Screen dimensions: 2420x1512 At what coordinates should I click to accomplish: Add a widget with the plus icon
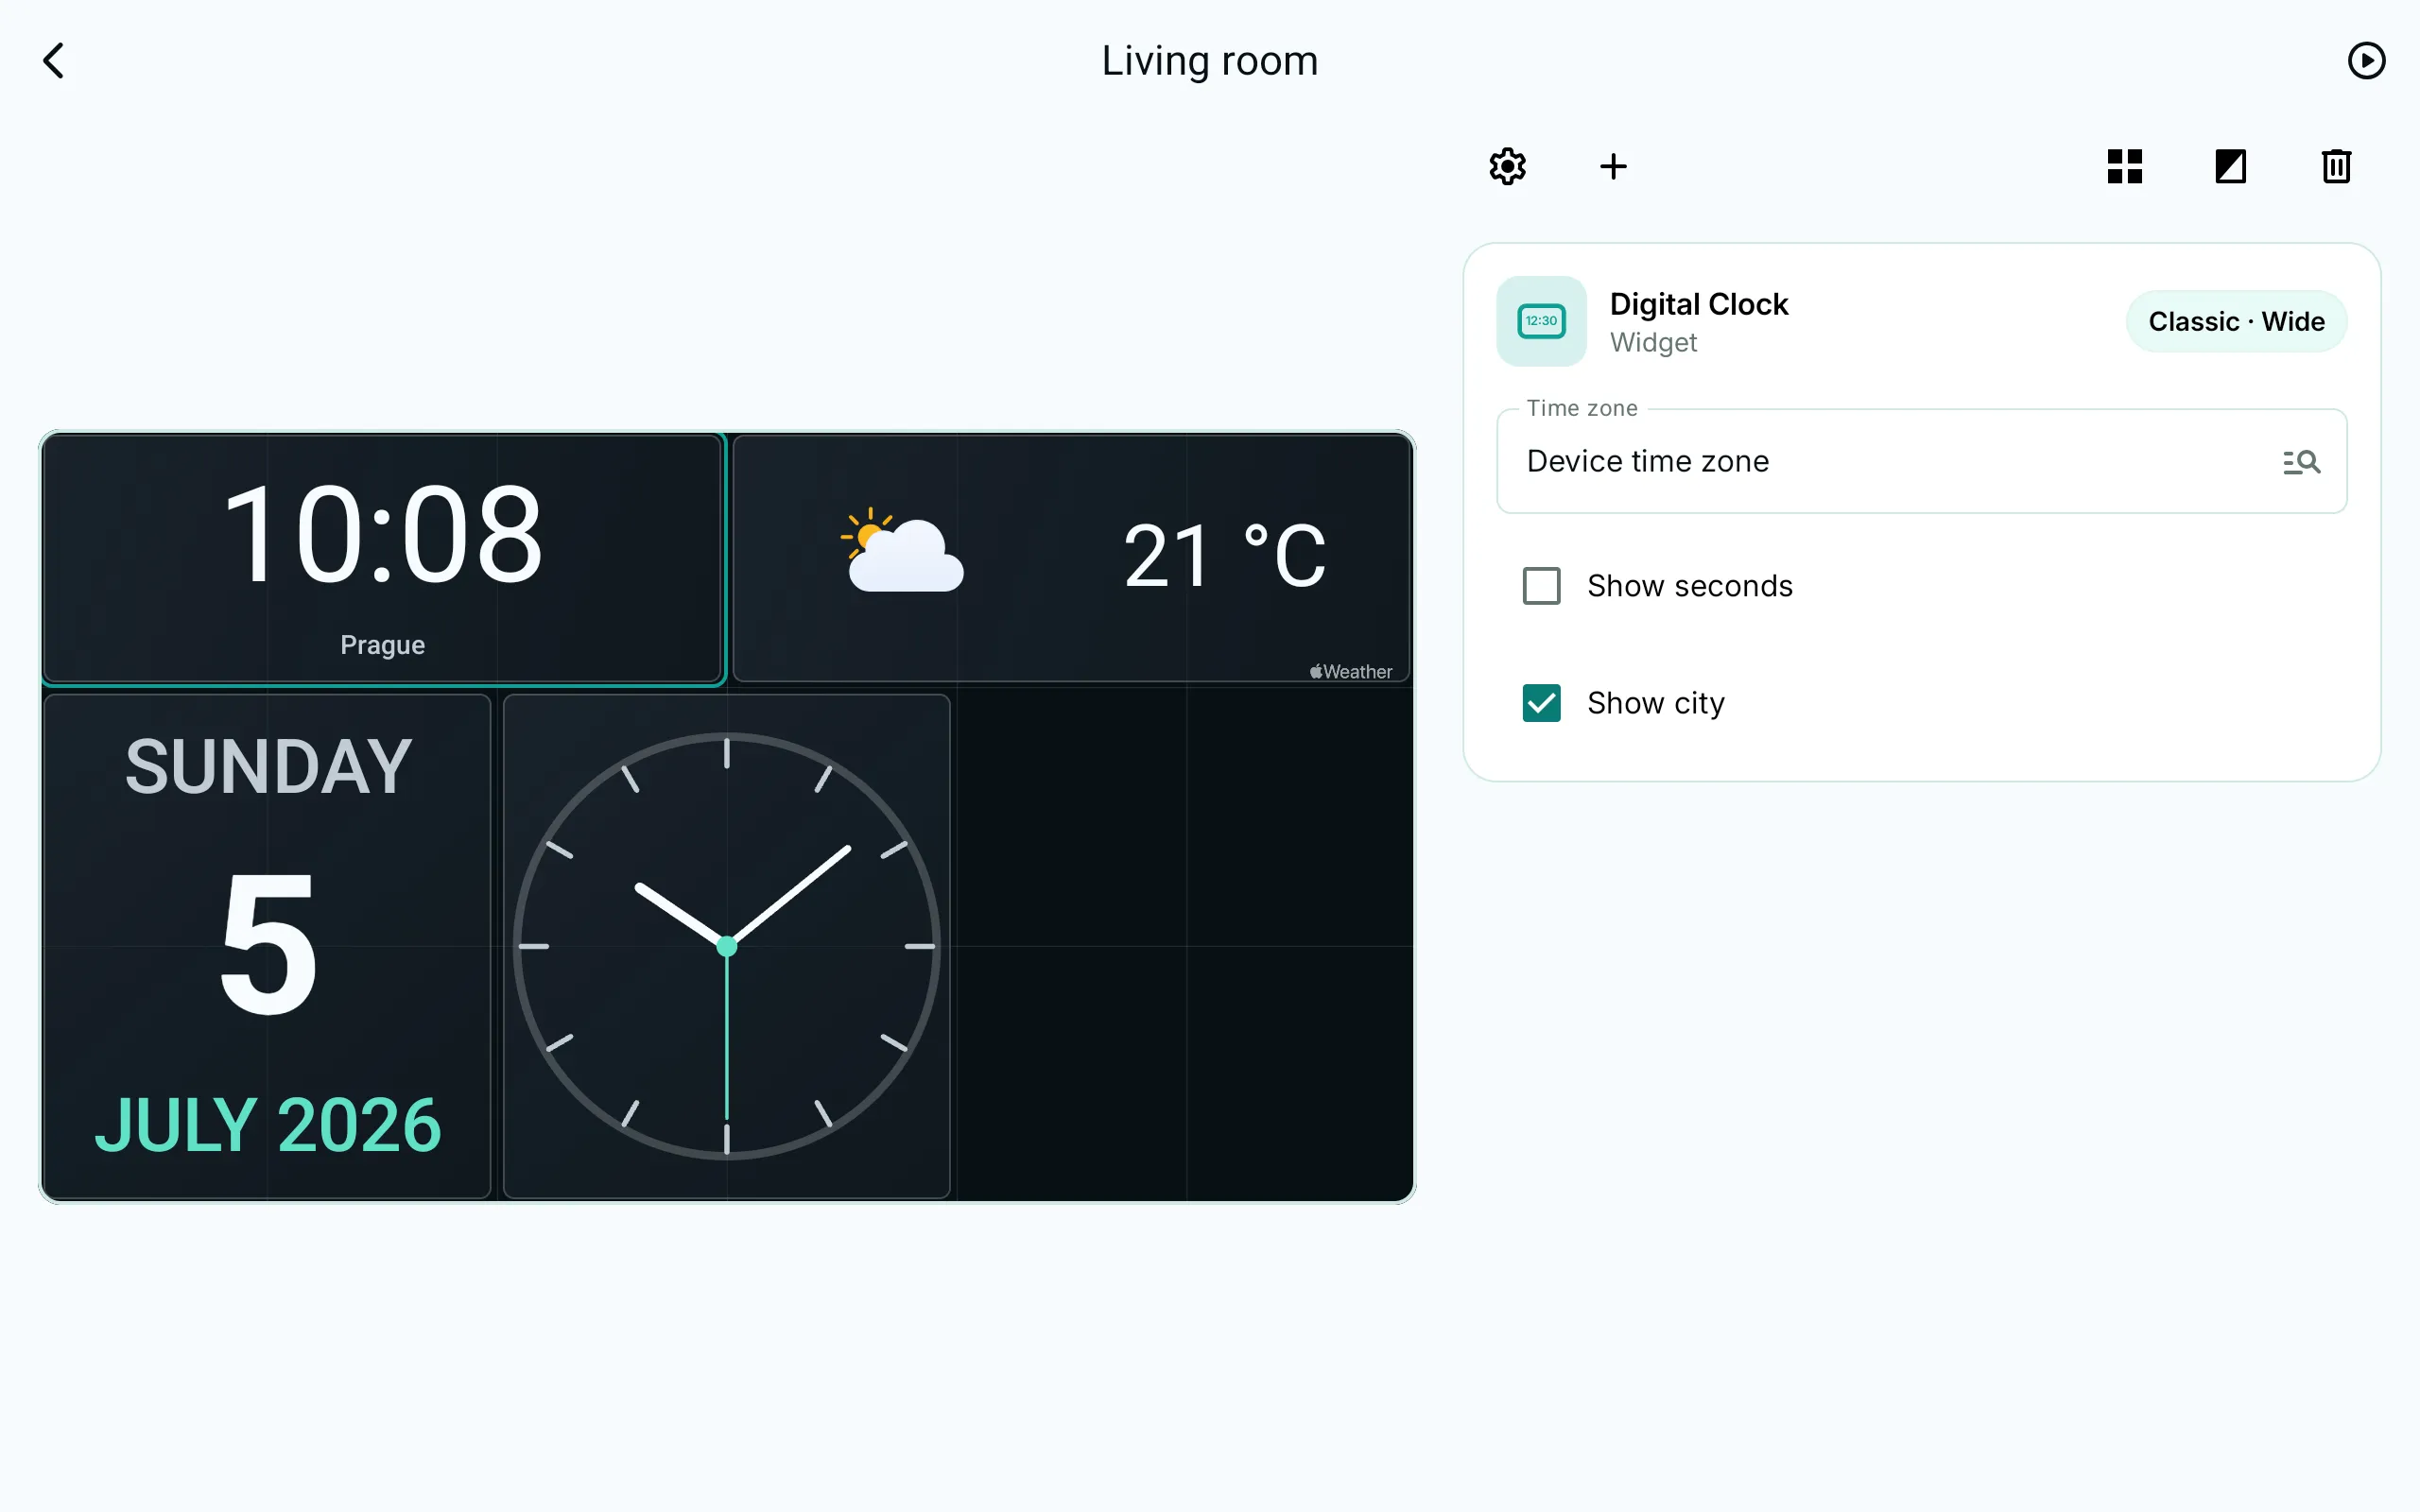pyautogui.click(x=1613, y=166)
